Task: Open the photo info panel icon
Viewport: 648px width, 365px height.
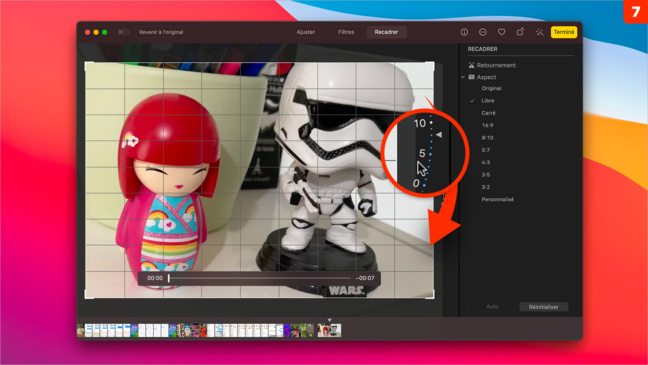Action: pos(464,32)
